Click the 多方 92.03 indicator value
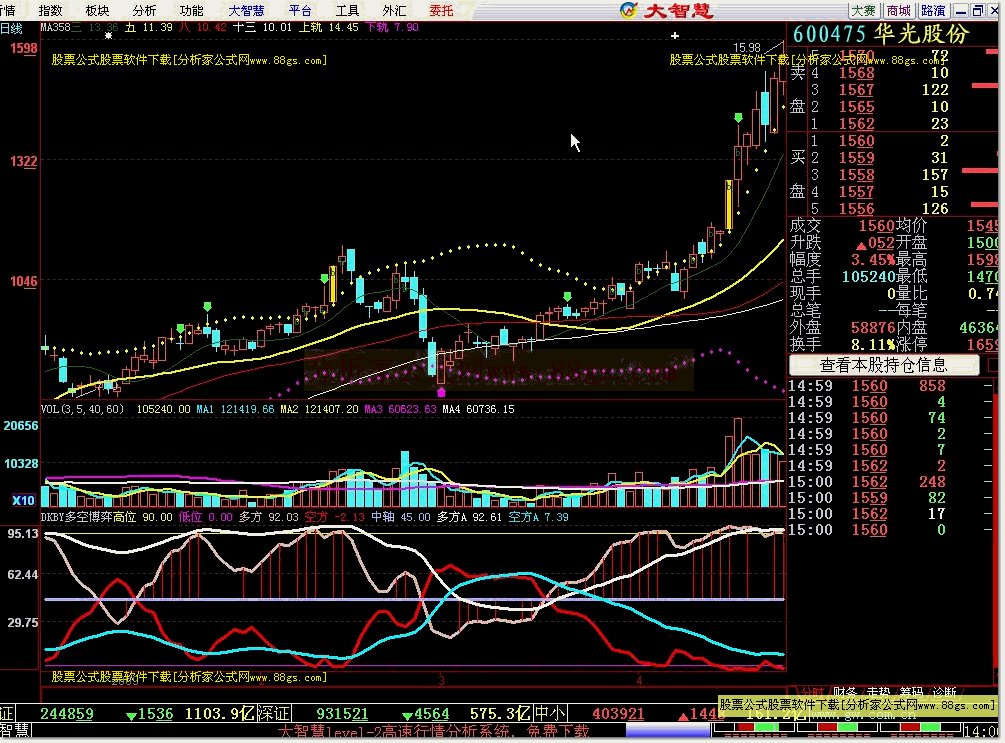 tap(268, 517)
